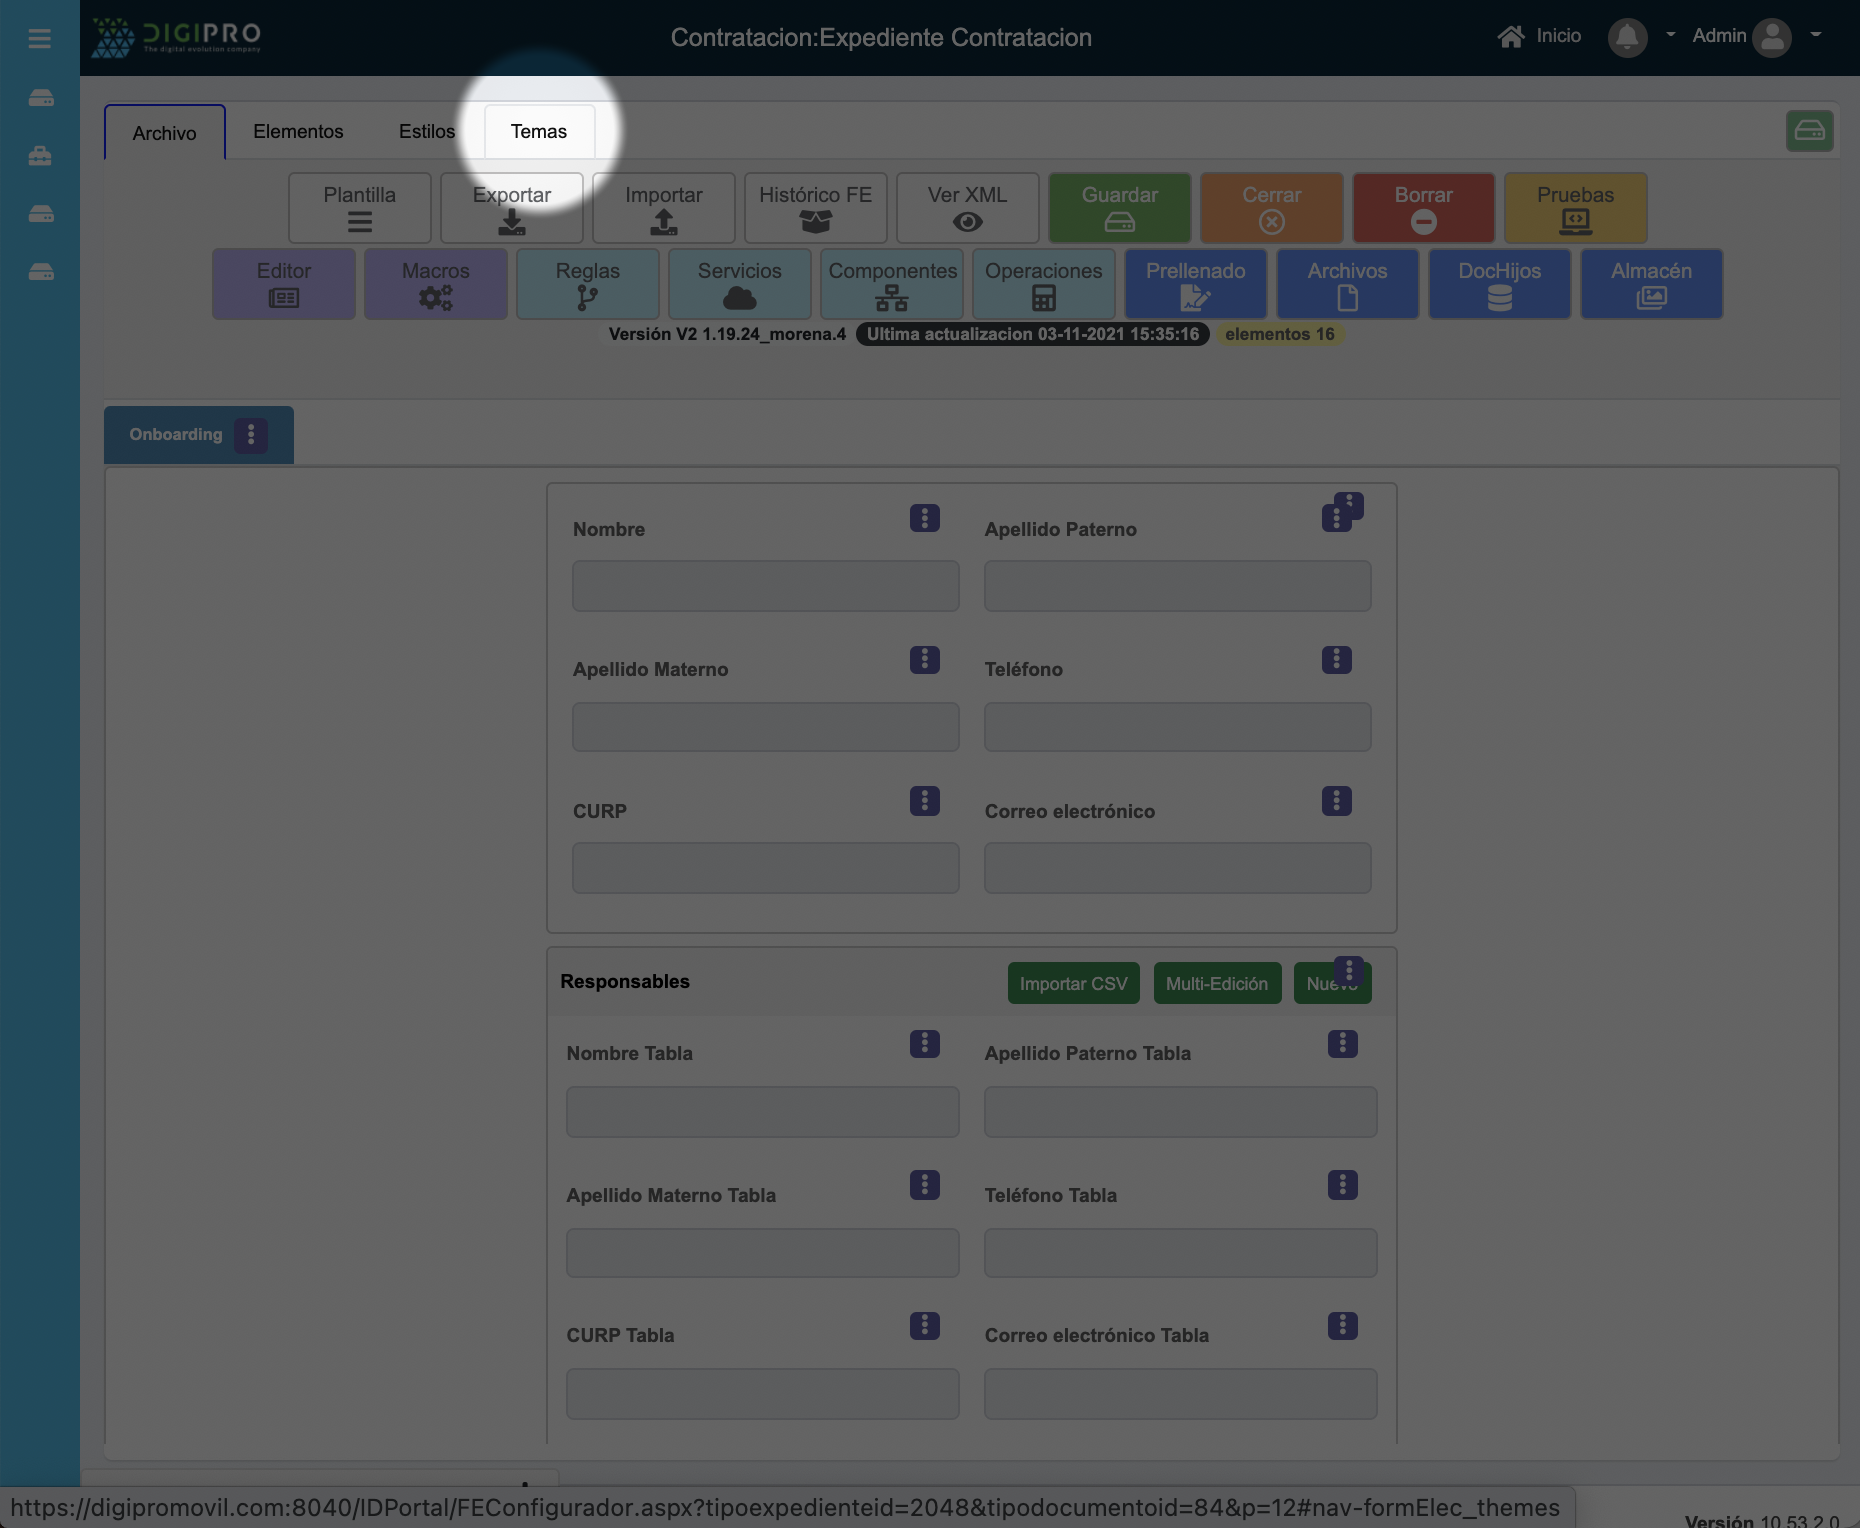
Task: Open the Operaciones calculator tool
Action: tap(1043, 284)
